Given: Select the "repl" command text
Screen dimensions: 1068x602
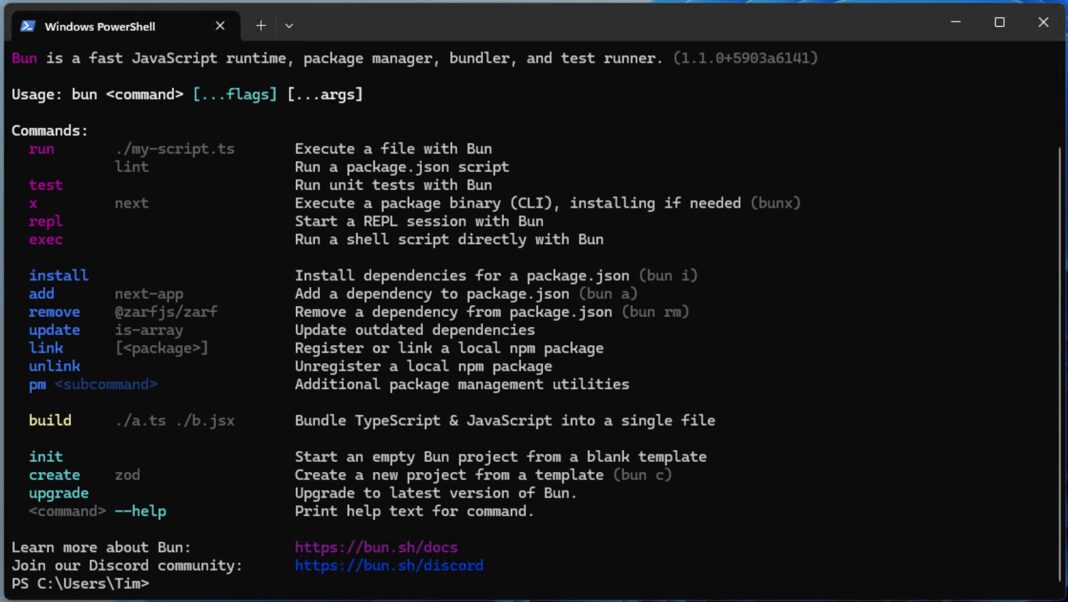Looking at the screenshot, I should [x=45, y=221].
